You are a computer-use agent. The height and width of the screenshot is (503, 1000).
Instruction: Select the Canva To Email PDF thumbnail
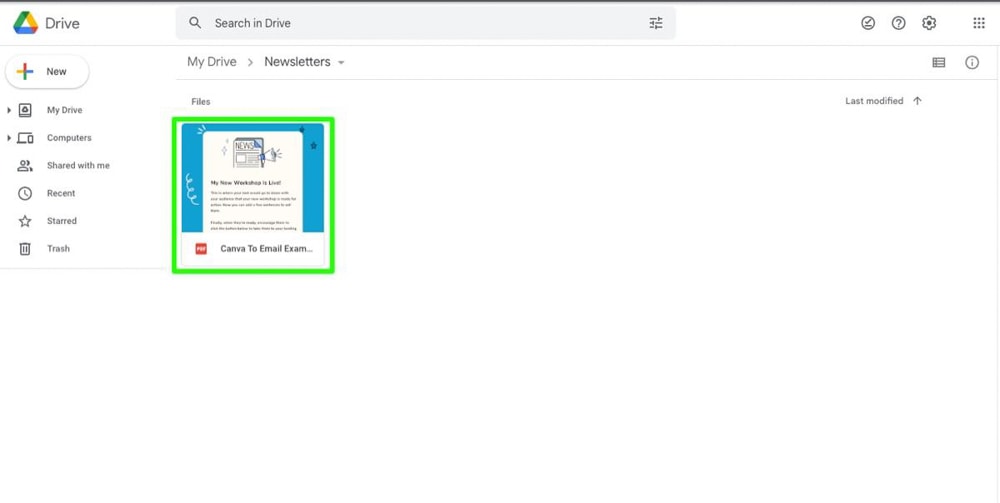(x=253, y=178)
